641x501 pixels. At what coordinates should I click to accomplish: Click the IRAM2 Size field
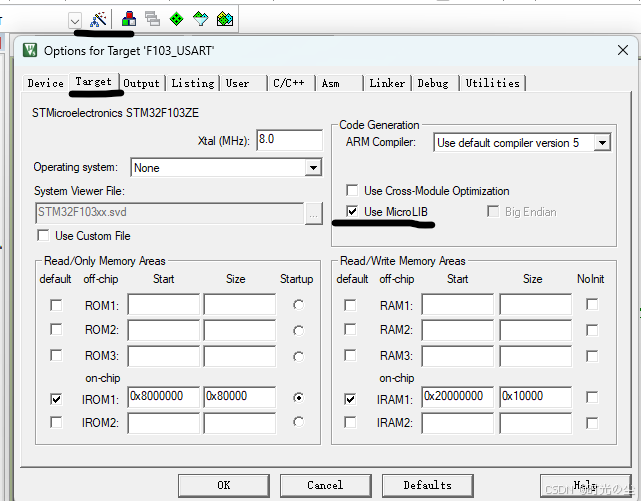[x=536, y=423]
